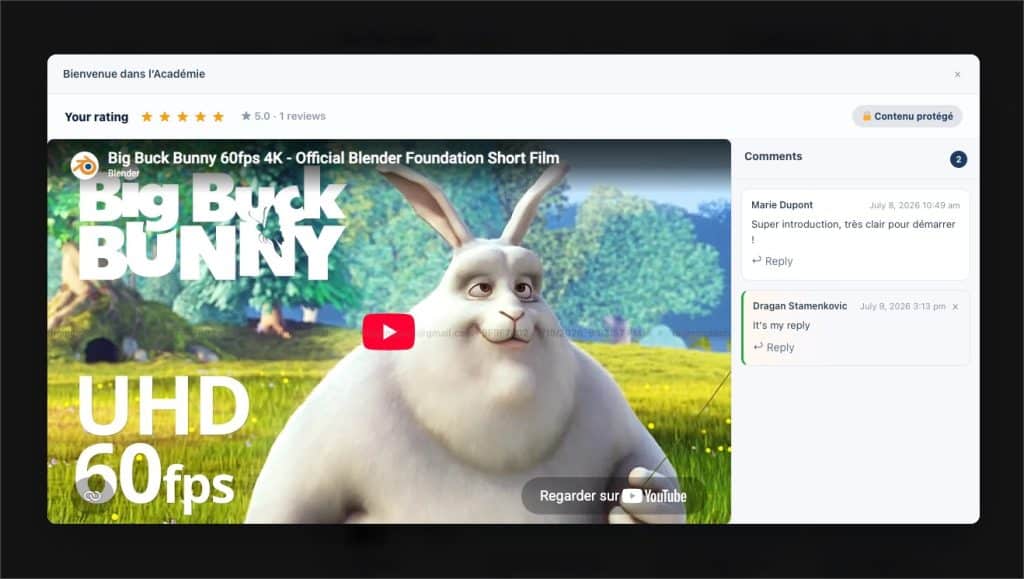Open Regarder sur YouTube link

[x=613, y=496]
